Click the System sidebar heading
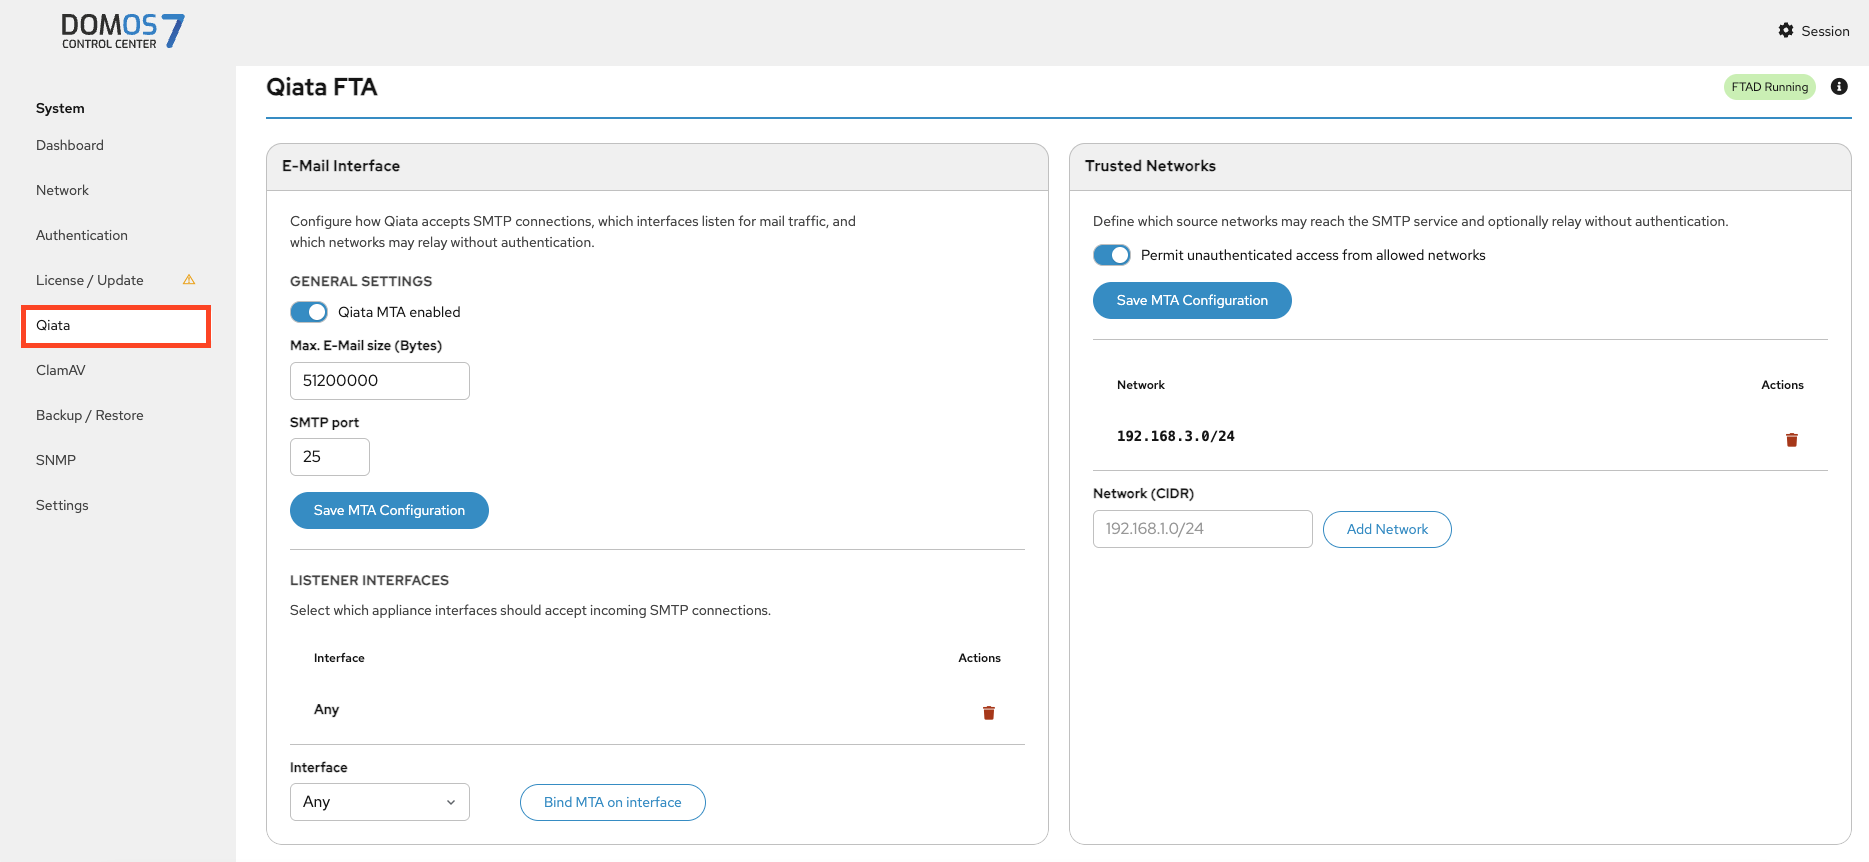 (60, 108)
